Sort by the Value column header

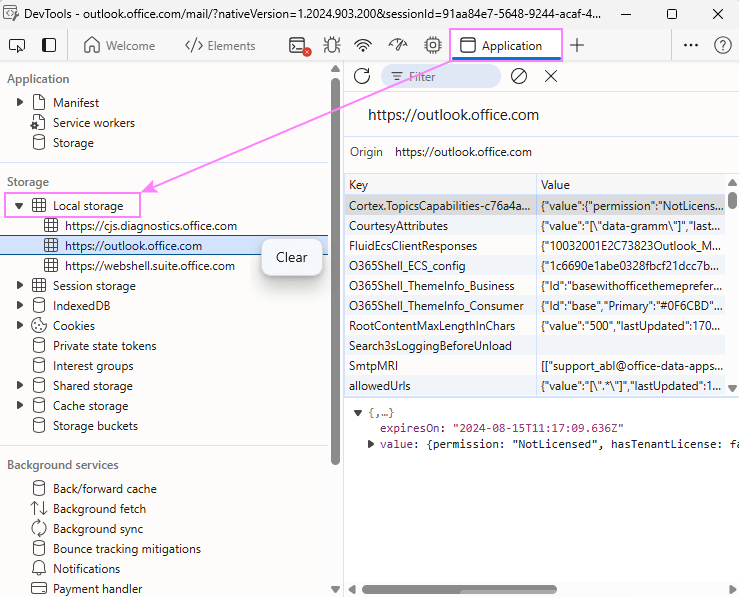631,185
